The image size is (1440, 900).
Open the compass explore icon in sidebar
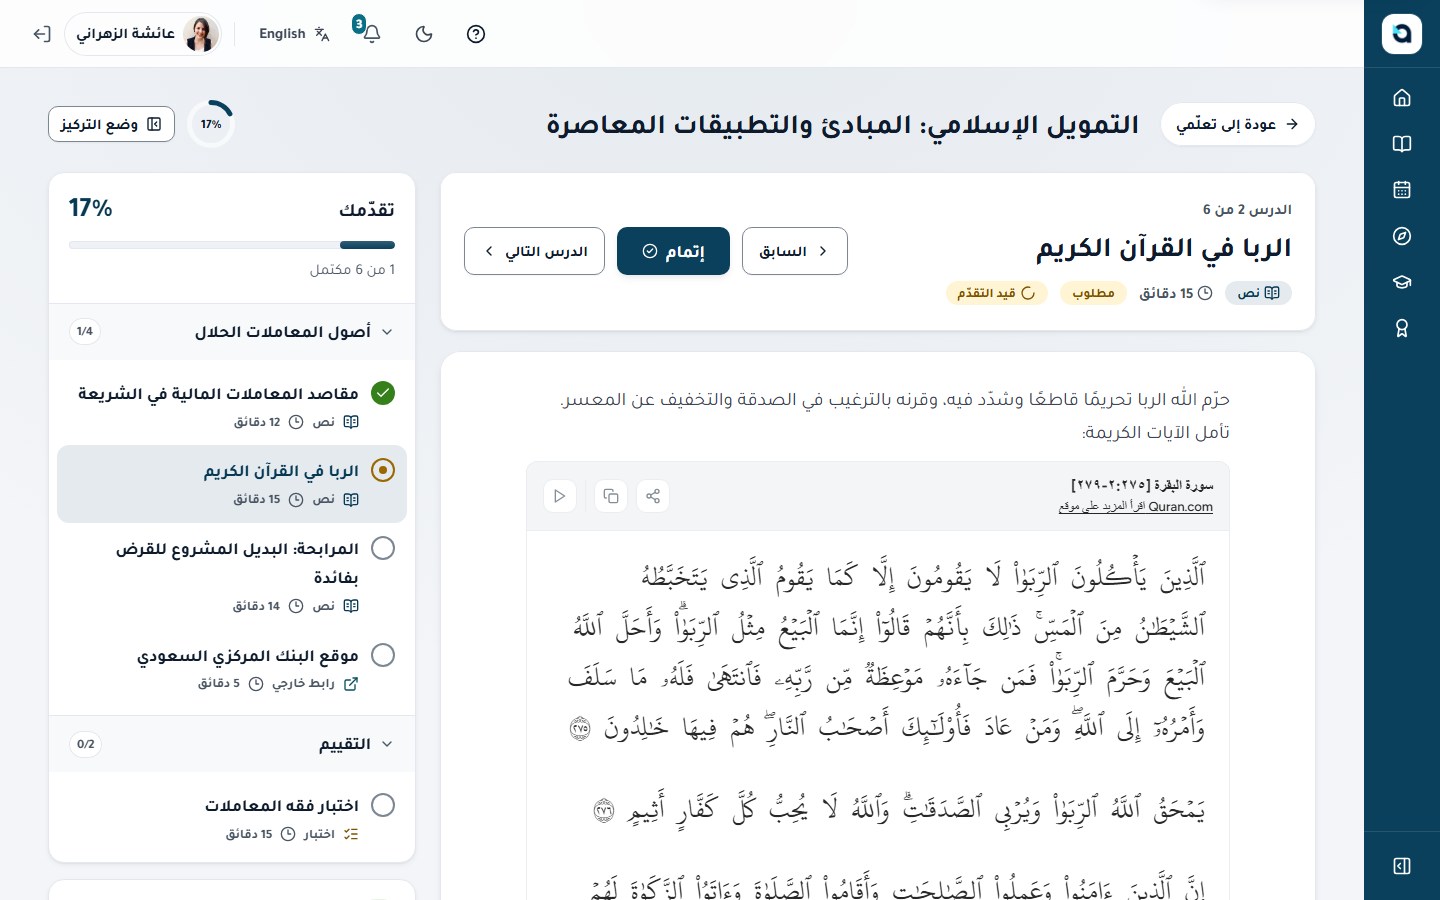(1402, 236)
